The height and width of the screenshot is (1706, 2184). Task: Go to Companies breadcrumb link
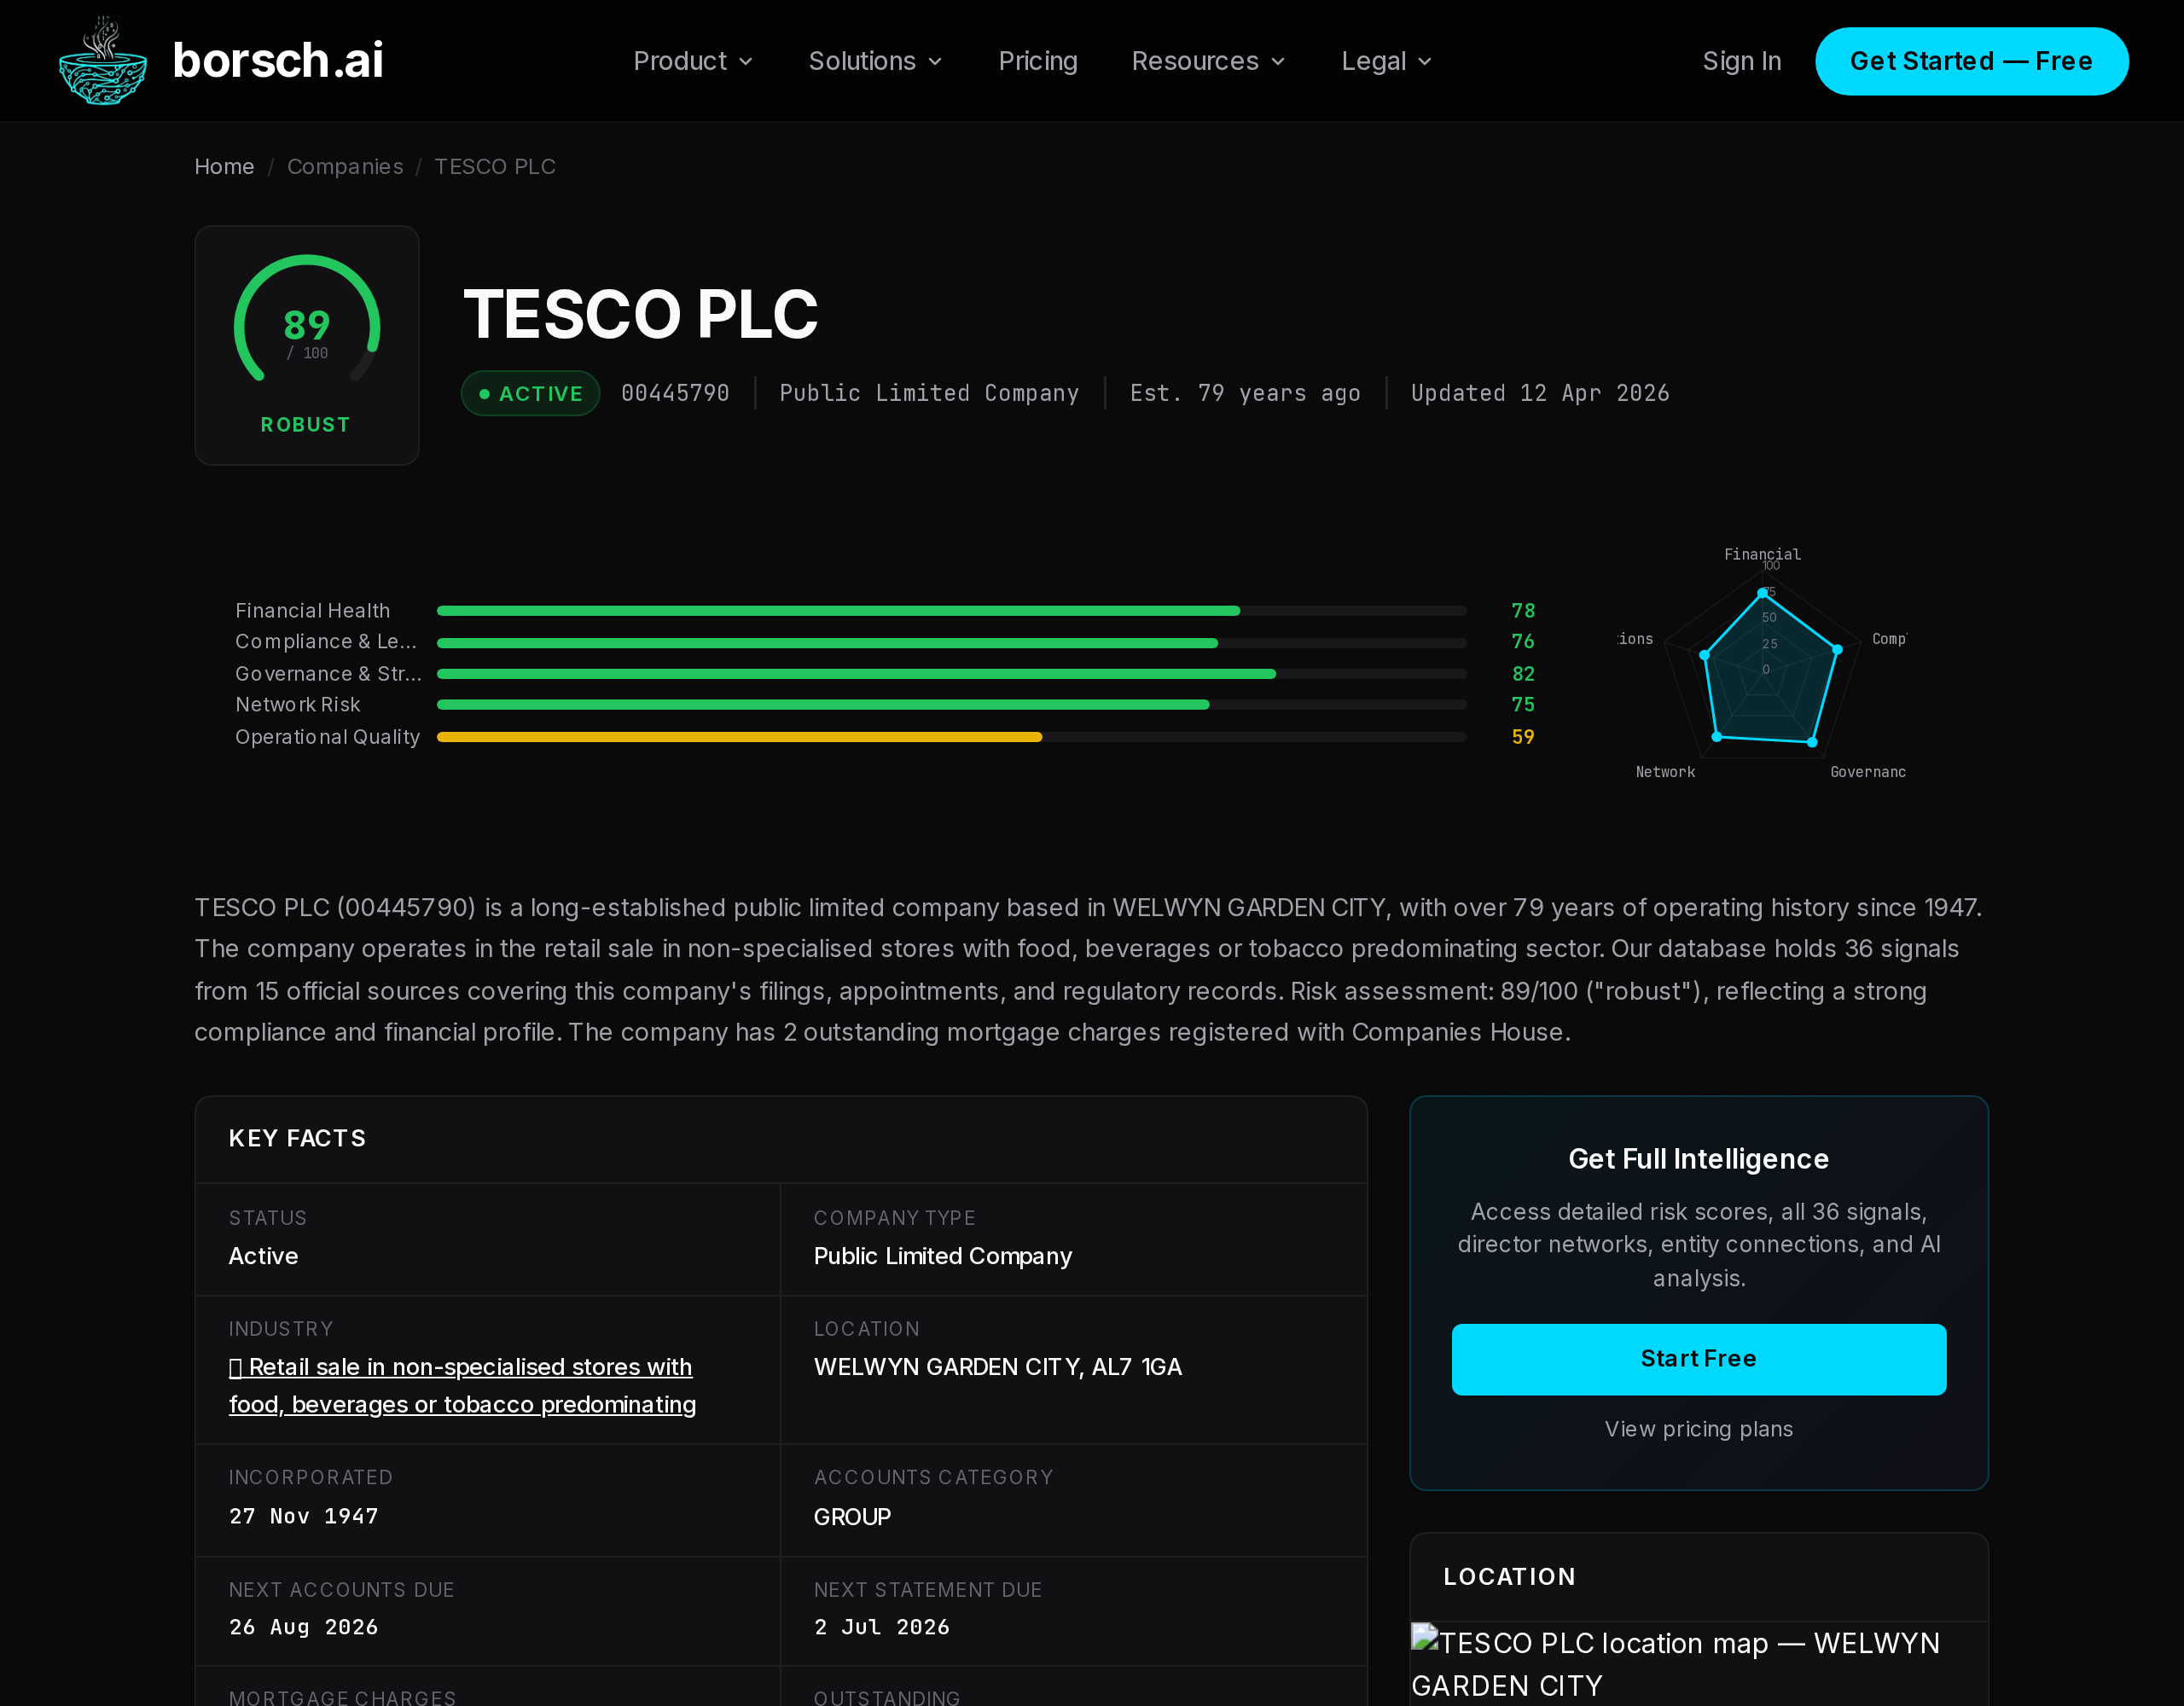tap(345, 167)
